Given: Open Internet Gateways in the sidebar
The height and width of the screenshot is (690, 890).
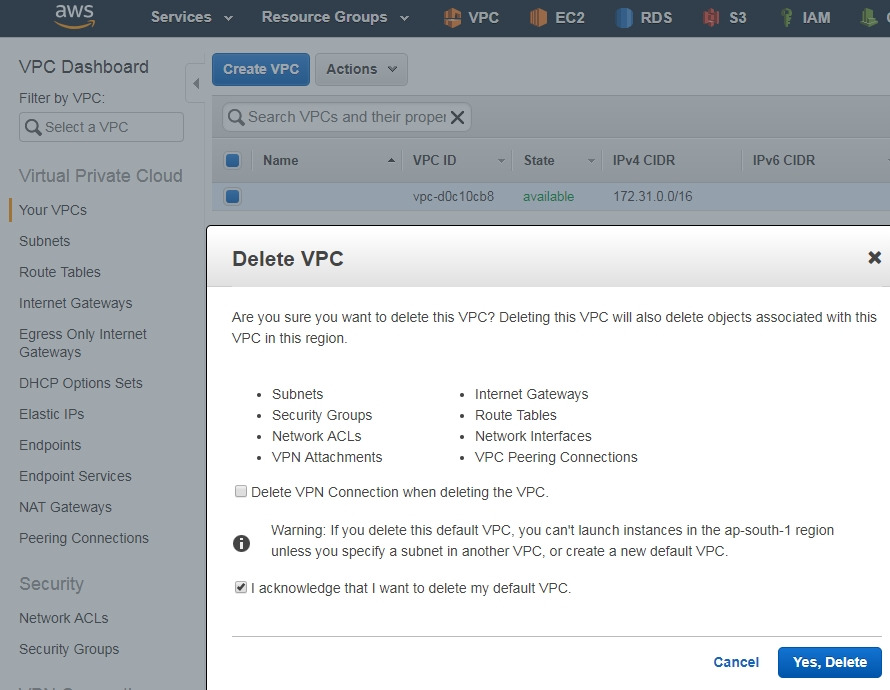Looking at the screenshot, I should point(75,304).
